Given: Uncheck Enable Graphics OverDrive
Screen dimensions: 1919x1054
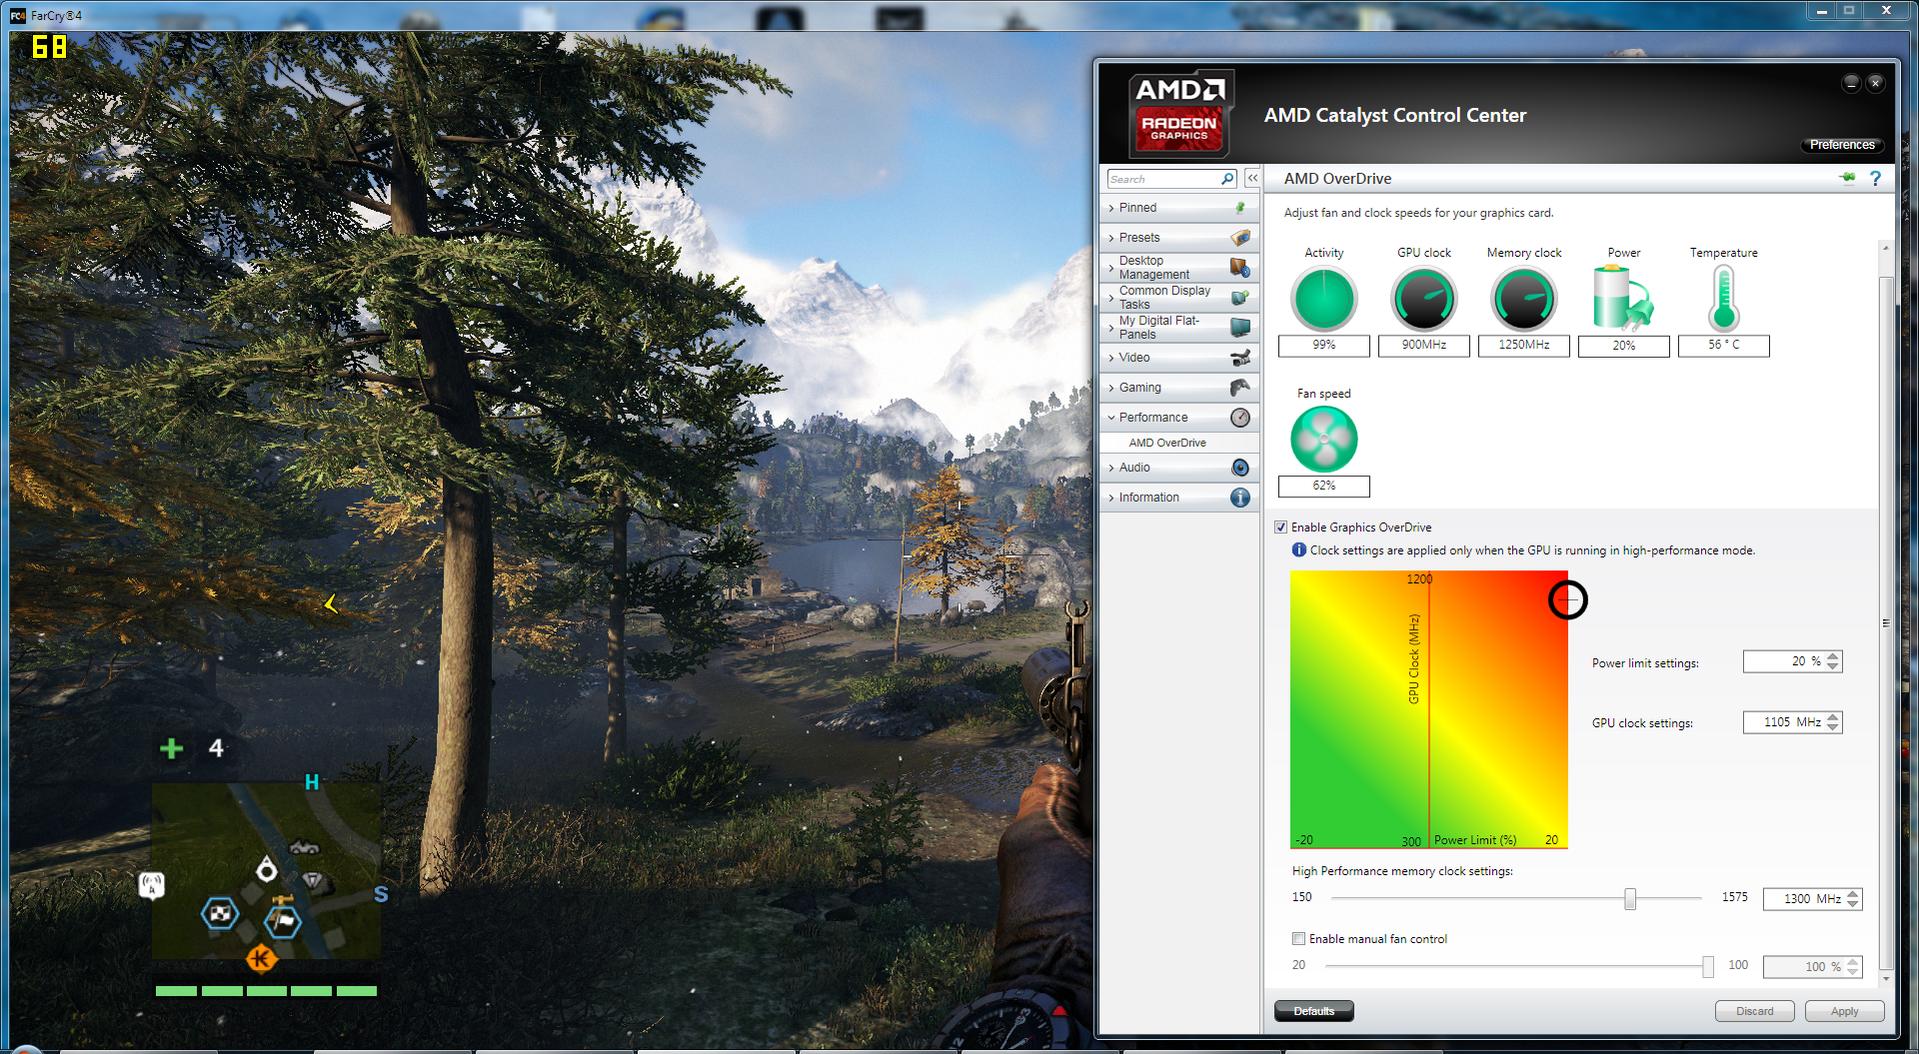Looking at the screenshot, I should click(1280, 527).
